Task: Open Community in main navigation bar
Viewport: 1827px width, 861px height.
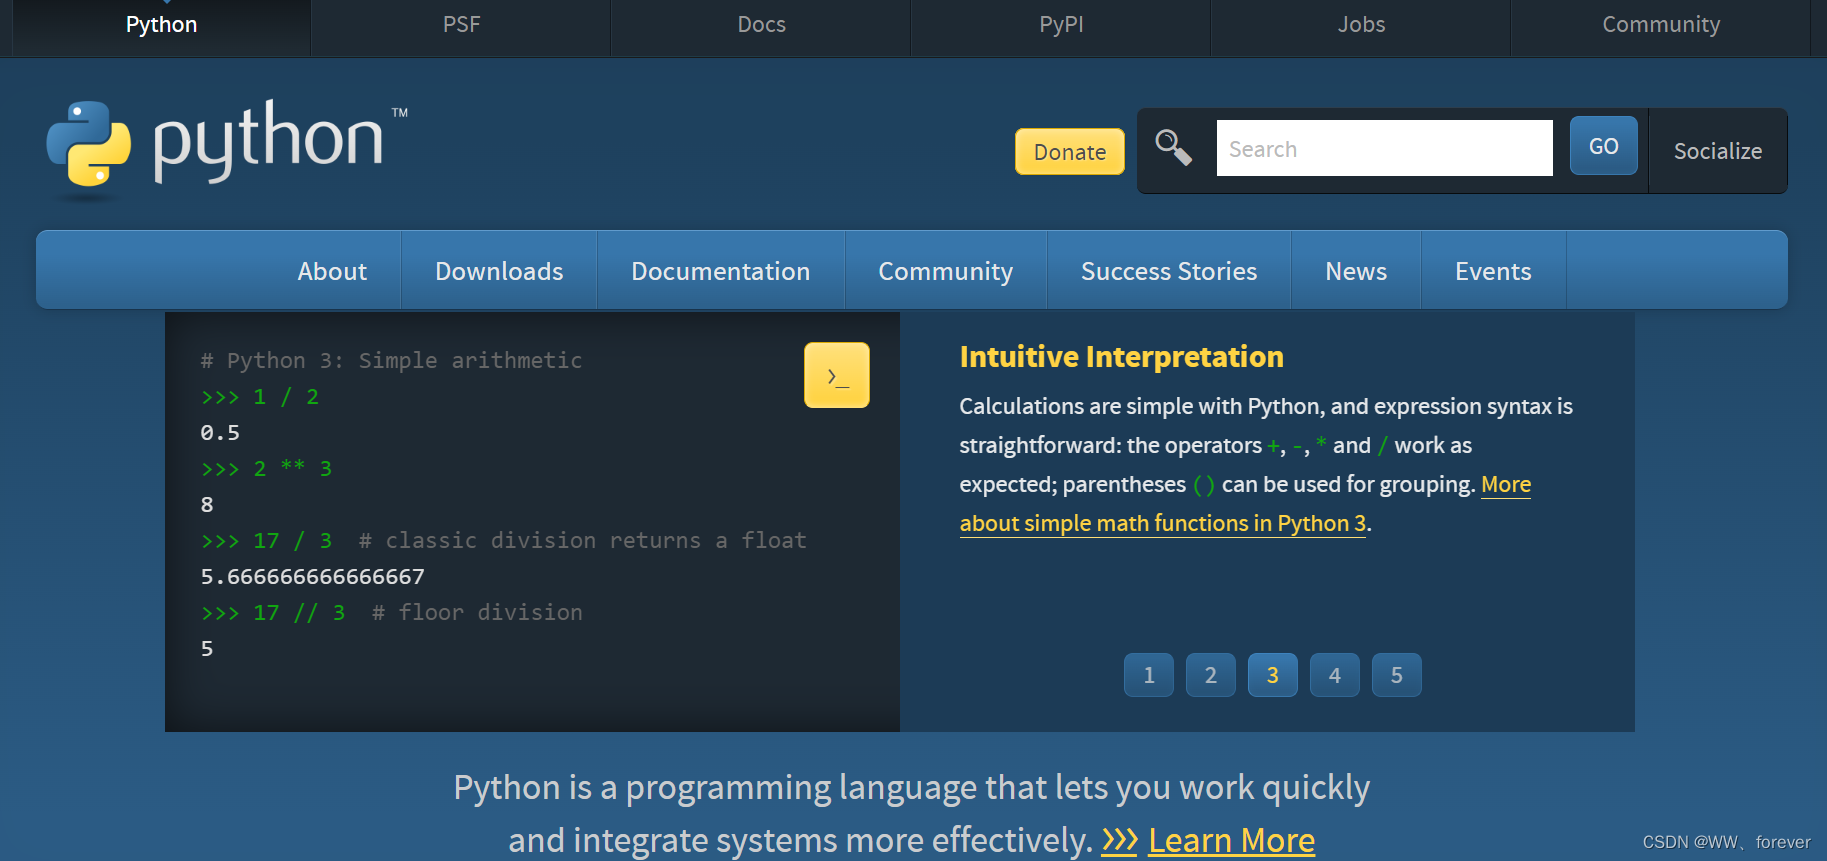Action: (x=945, y=271)
